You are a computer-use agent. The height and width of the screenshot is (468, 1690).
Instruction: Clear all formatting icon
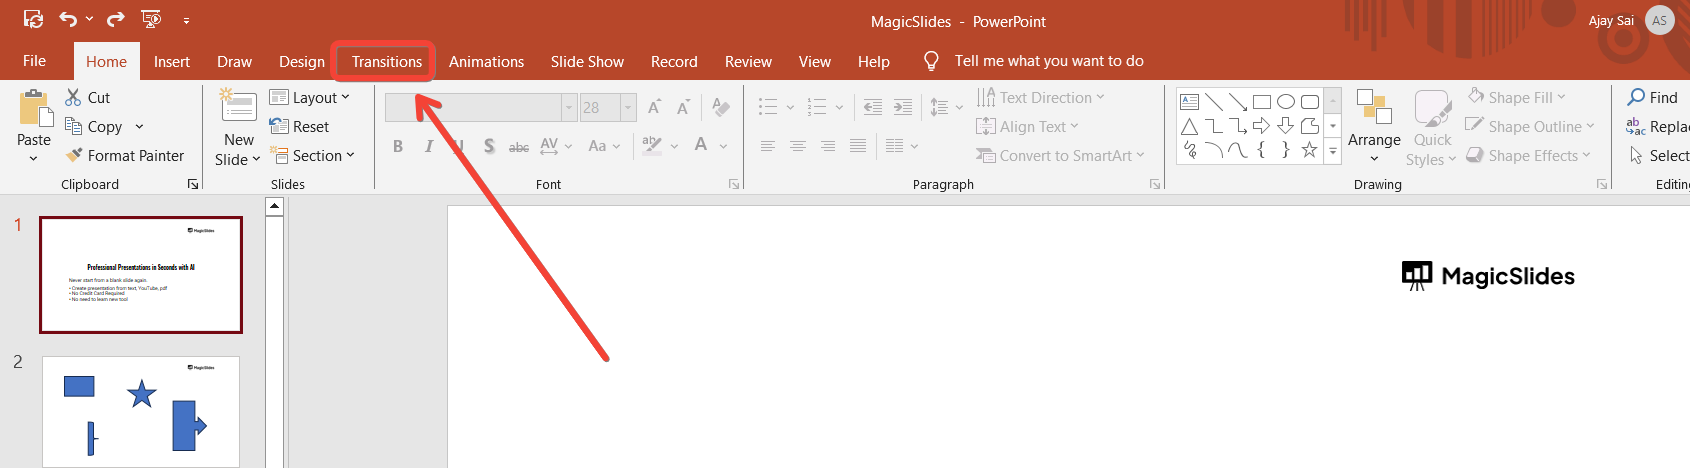[x=721, y=107]
